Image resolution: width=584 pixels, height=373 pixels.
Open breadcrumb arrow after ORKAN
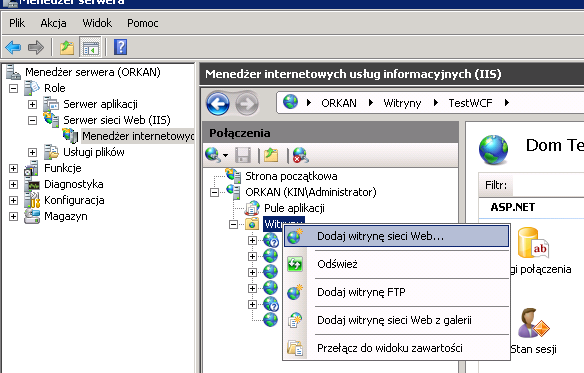tap(371, 102)
